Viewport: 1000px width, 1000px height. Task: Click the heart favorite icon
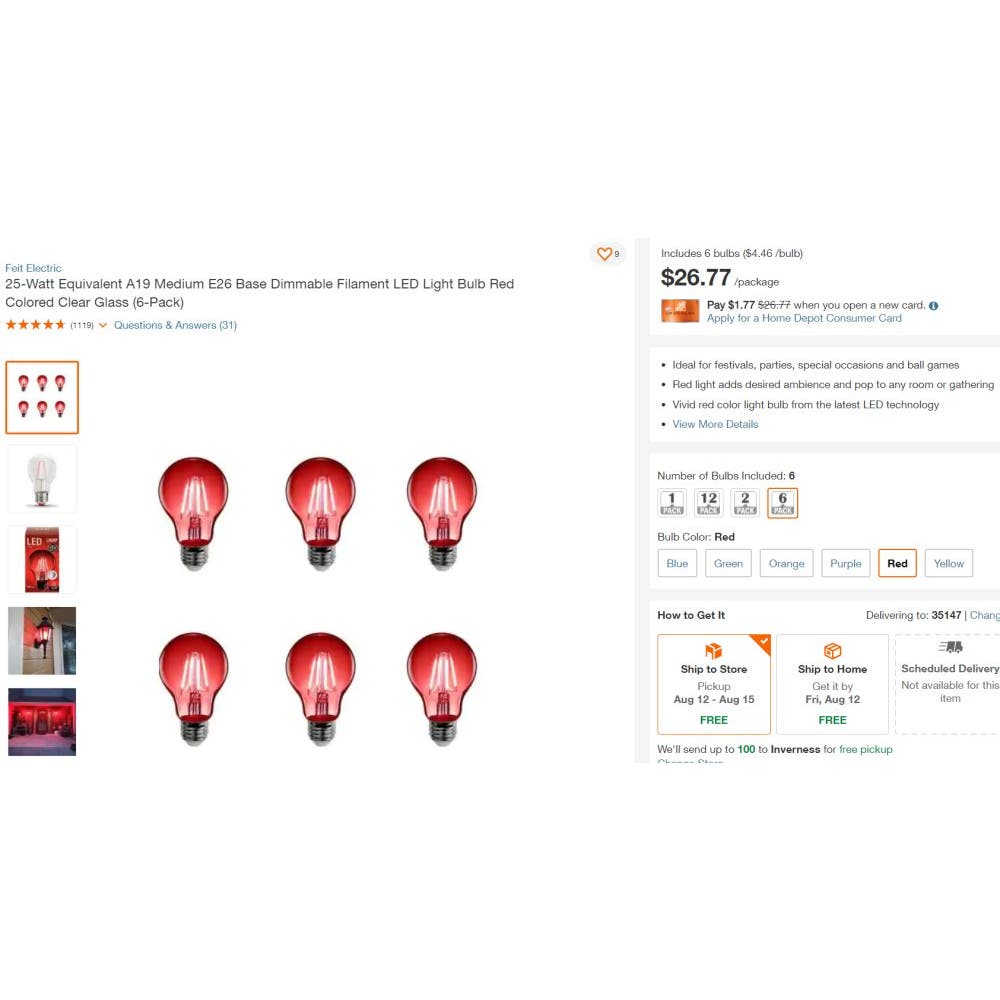[x=604, y=254]
